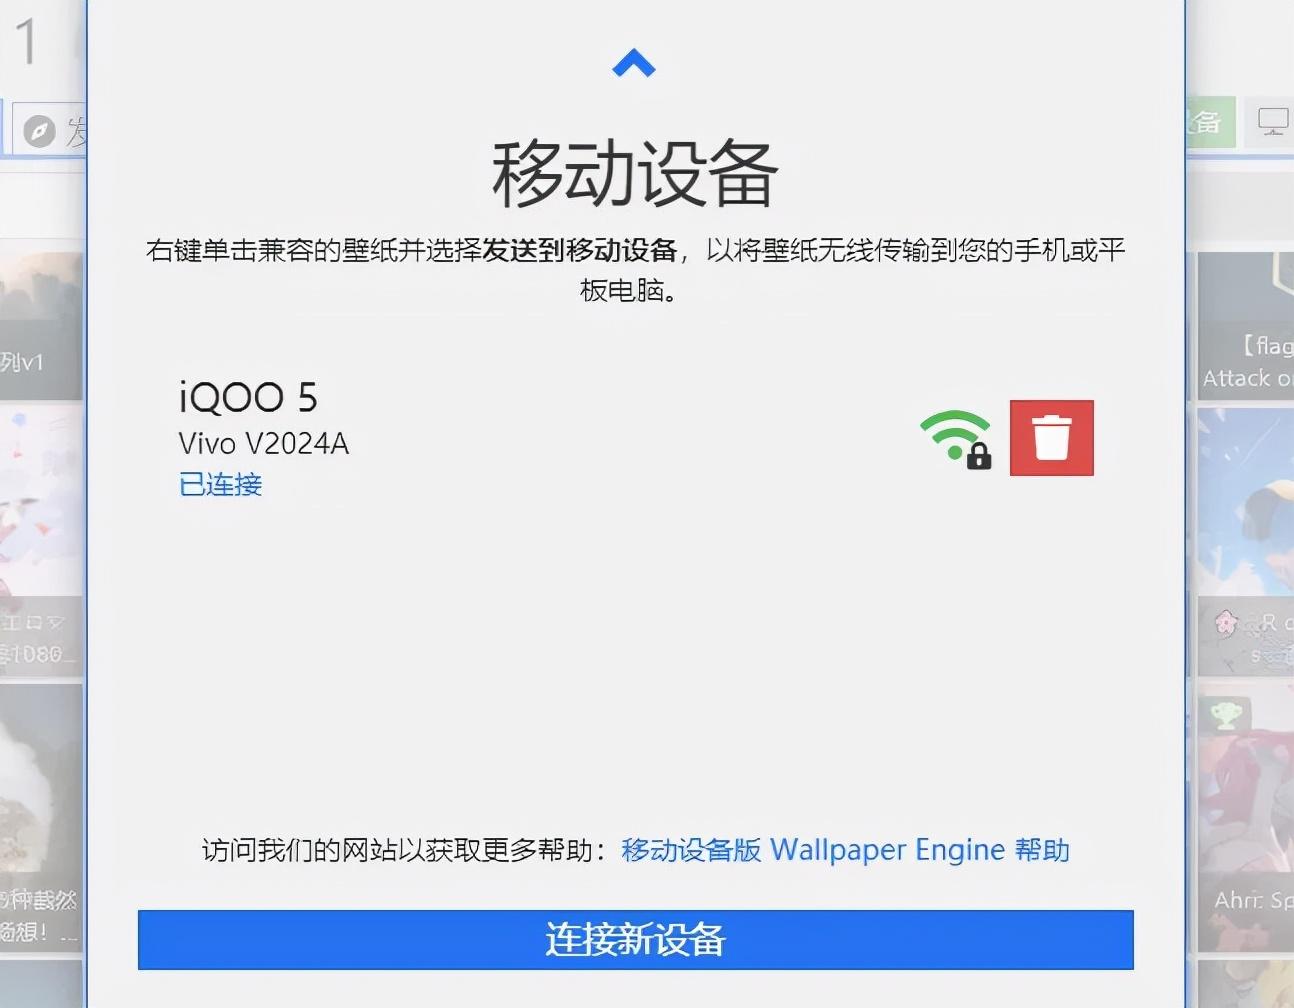This screenshot has width=1294, height=1008.
Task: Click the 已连接 status text
Action: click(220, 484)
